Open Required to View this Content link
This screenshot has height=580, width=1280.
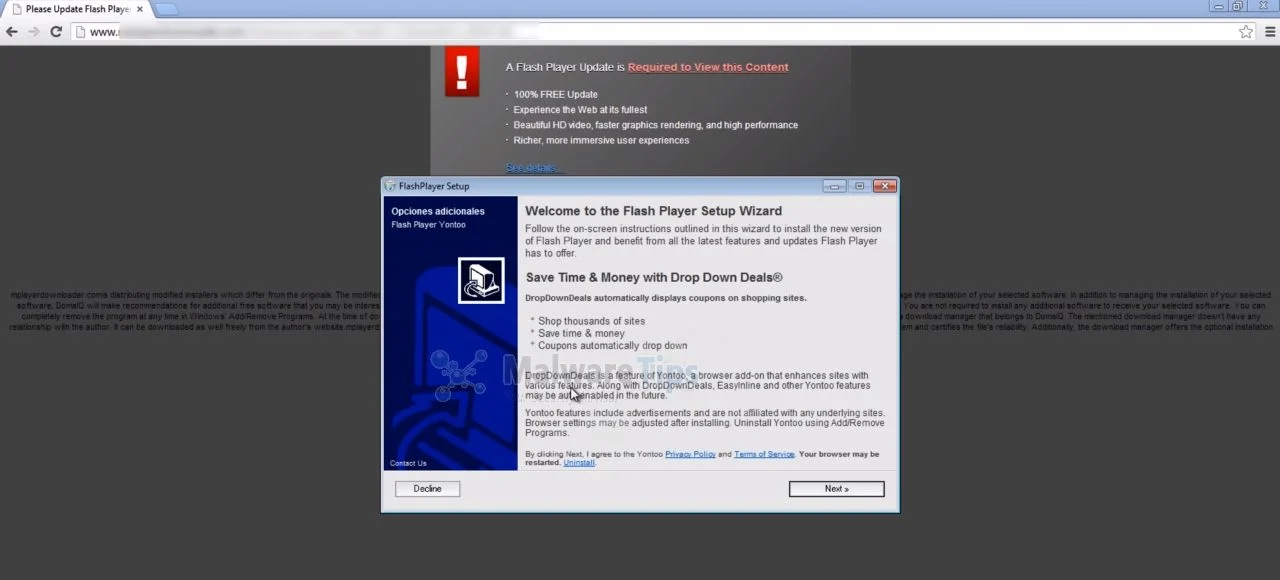(708, 67)
